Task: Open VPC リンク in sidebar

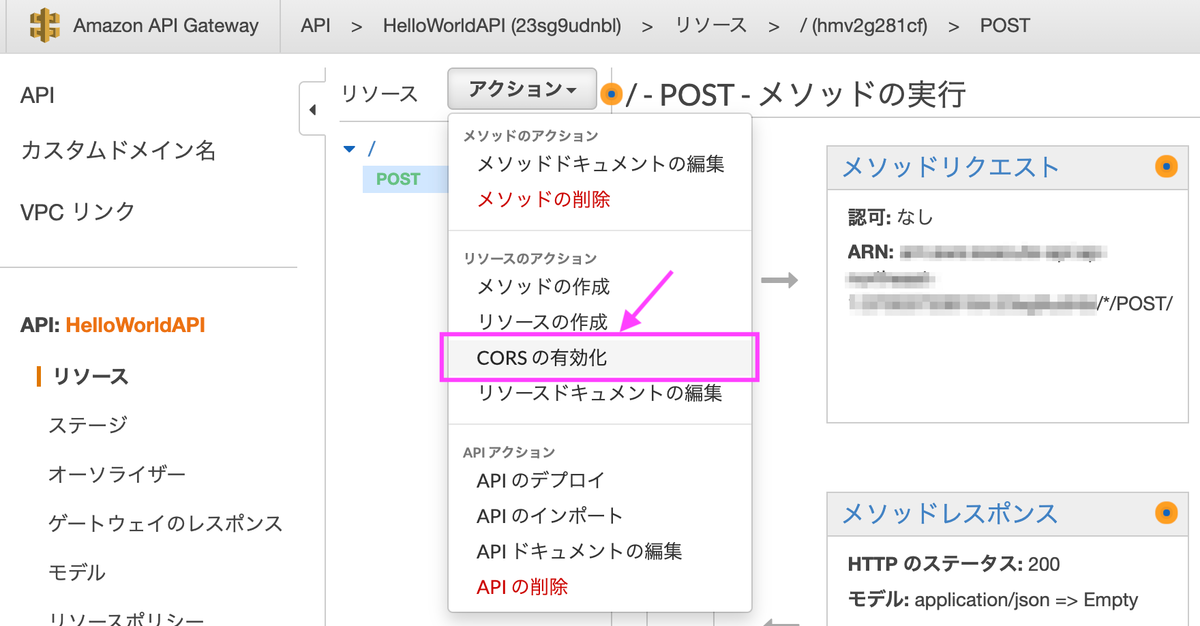Action: pyautogui.click(x=77, y=211)
